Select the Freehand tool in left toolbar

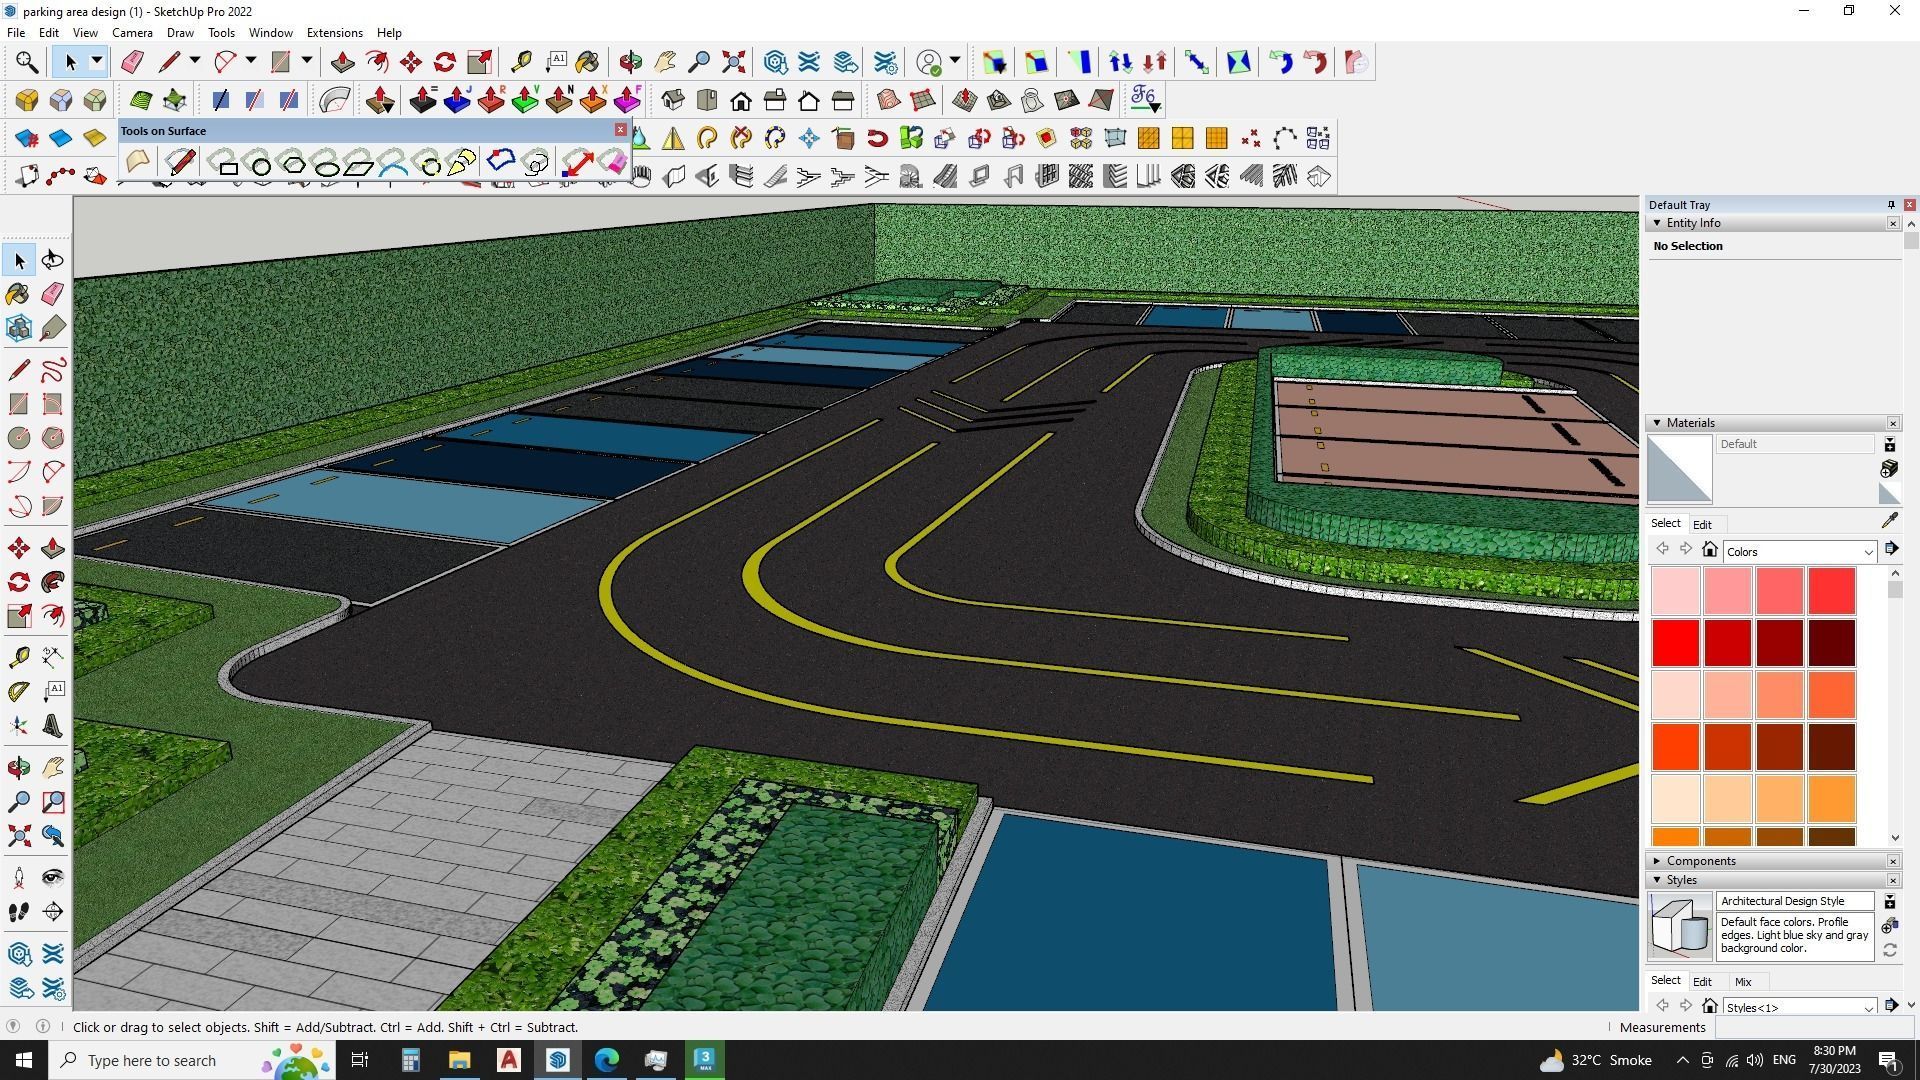53,370
